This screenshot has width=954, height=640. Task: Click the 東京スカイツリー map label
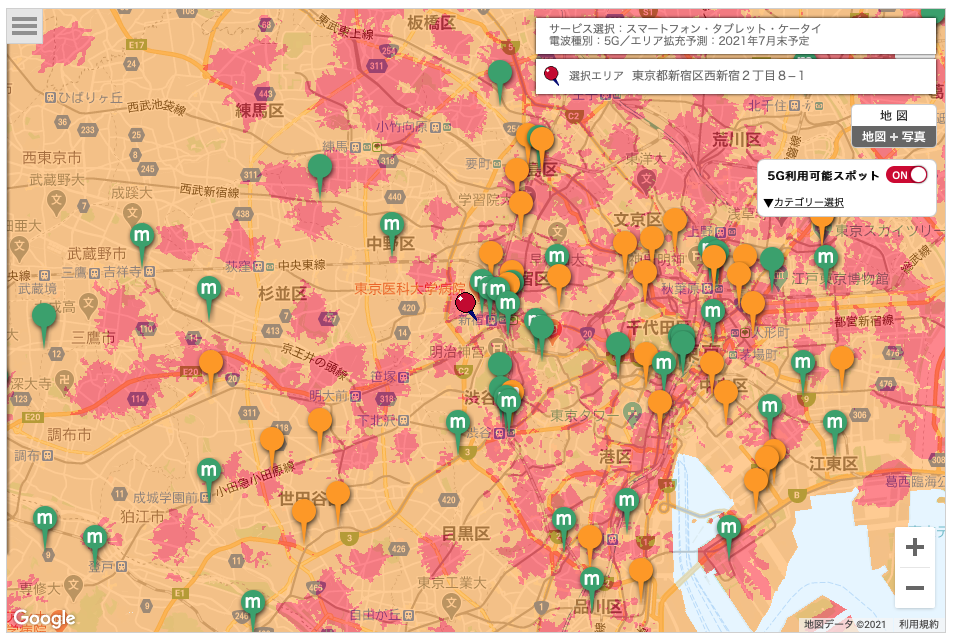coord(890,230)
